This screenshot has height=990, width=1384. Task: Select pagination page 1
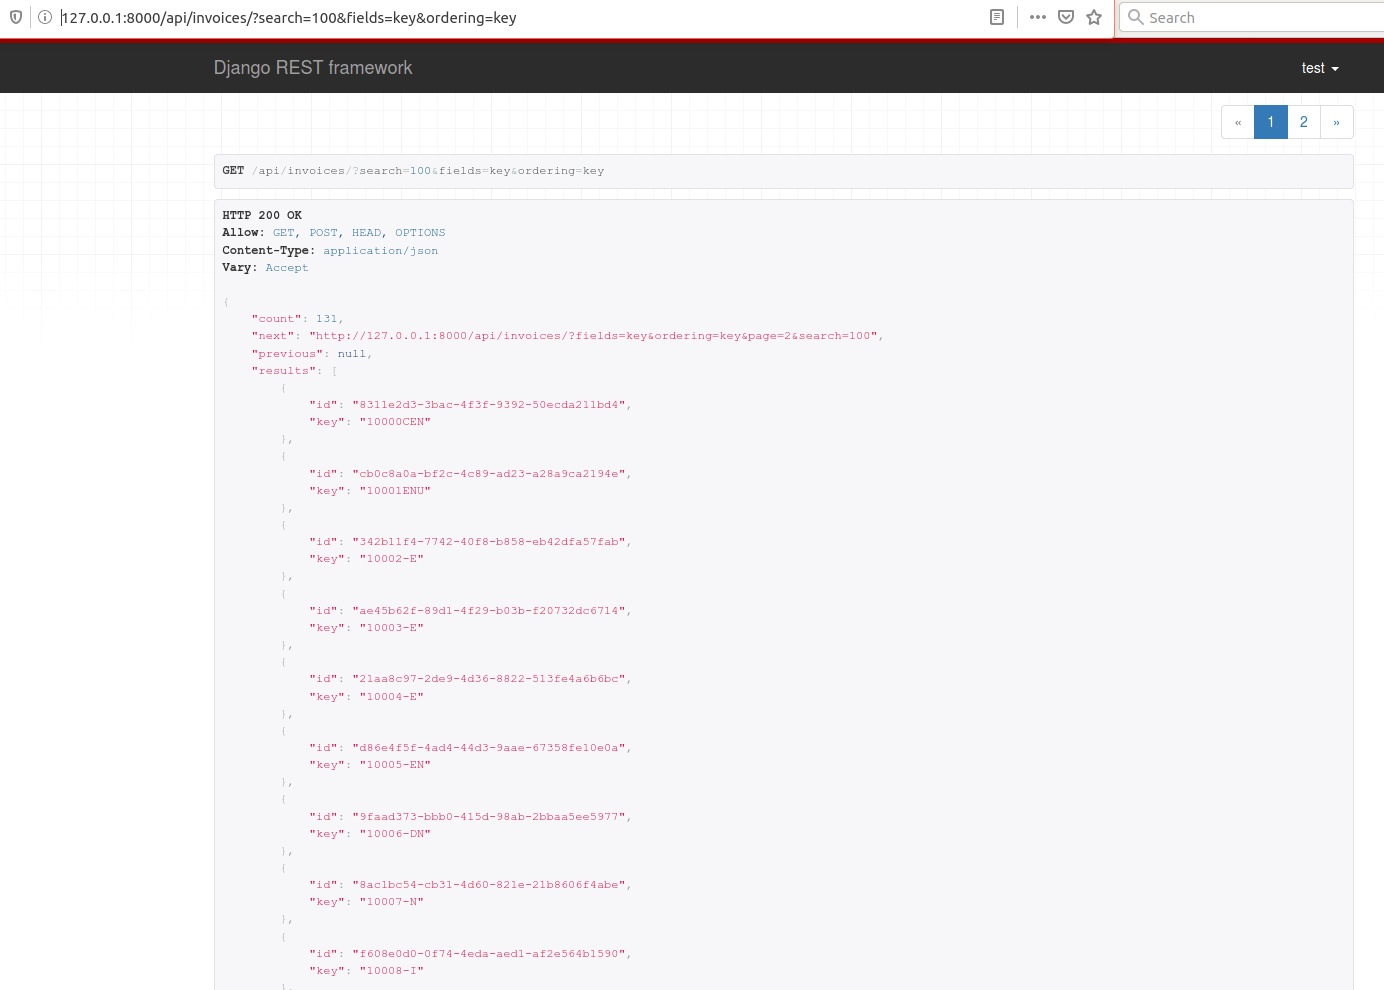(1270, 122)
